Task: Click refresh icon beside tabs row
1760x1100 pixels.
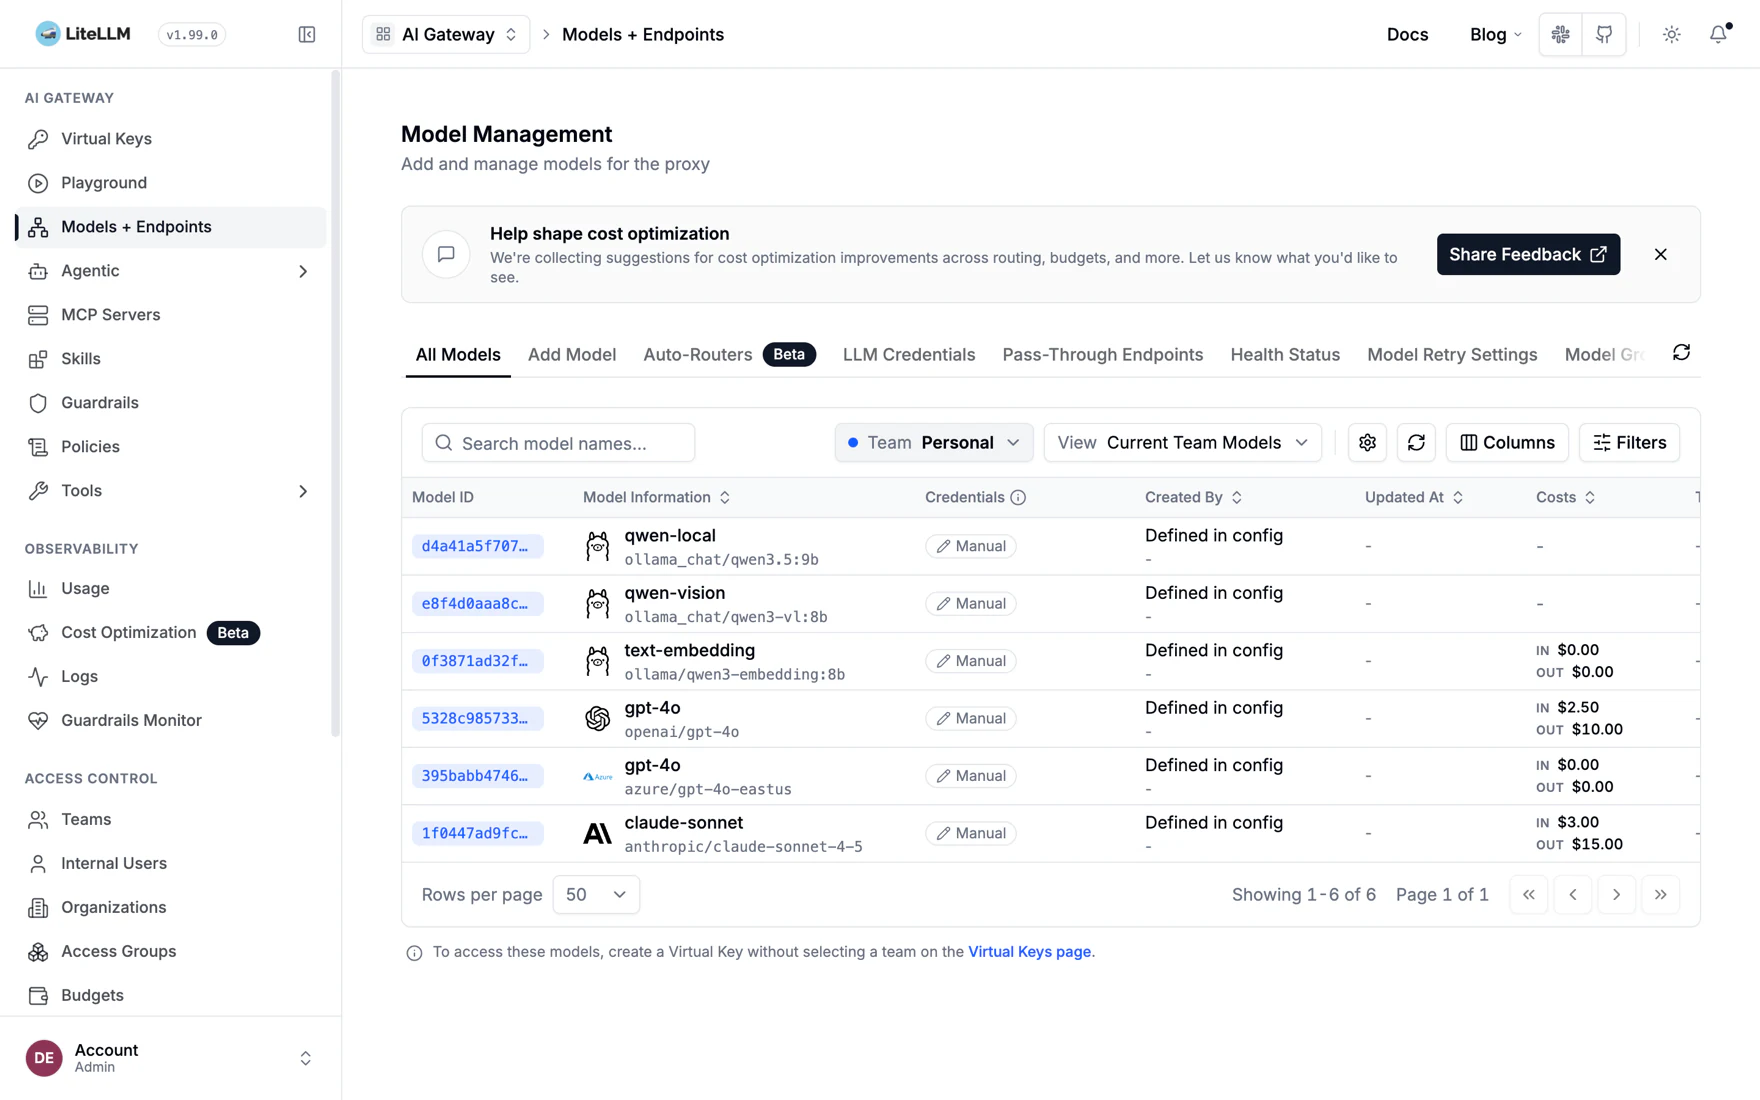Action: tap(1681, 353)
